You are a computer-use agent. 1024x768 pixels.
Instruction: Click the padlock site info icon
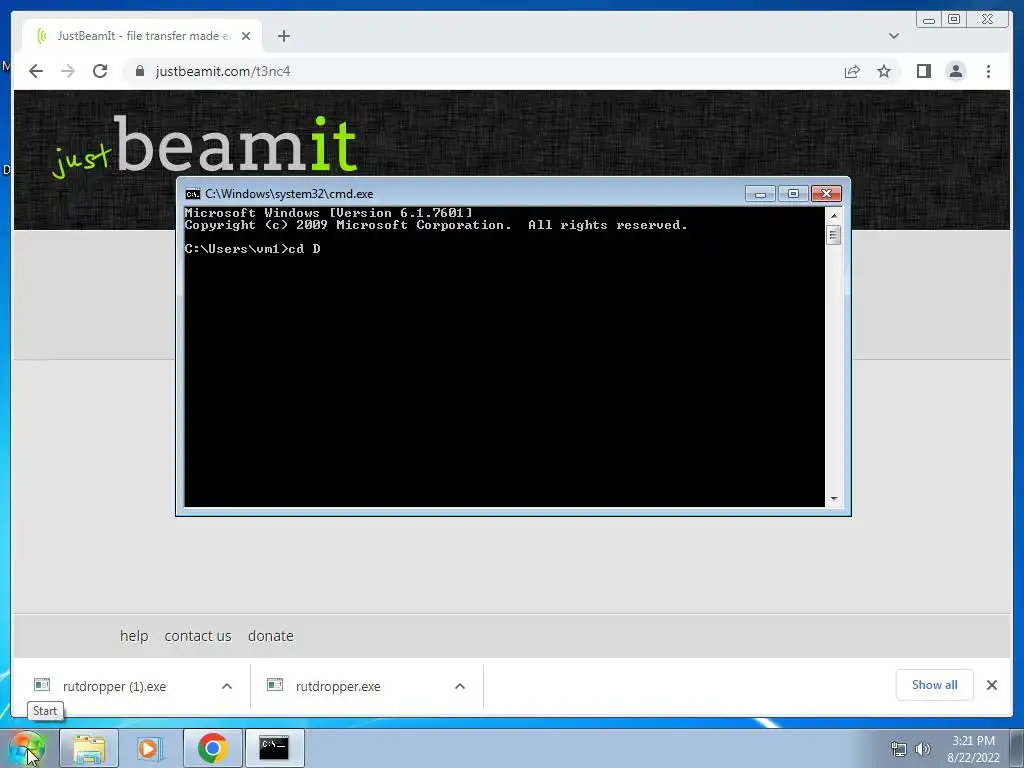click(x=140, y=71)
